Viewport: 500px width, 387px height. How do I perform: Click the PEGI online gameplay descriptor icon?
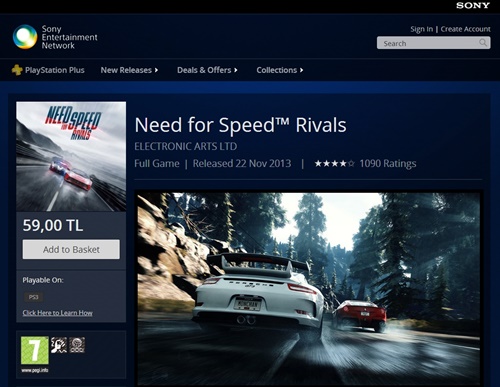coord(77,345)
